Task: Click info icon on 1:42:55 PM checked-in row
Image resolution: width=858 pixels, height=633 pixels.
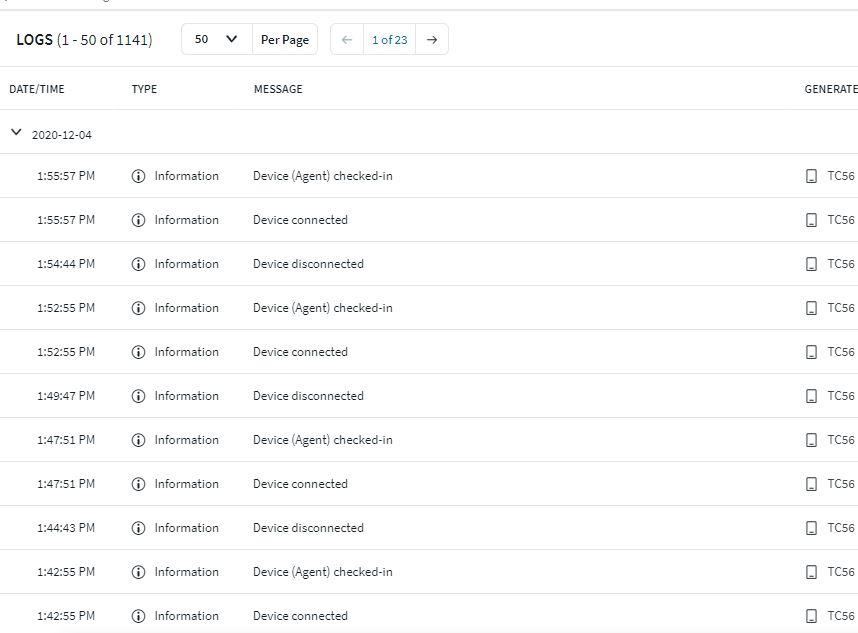Action: [x=138, y=572]
